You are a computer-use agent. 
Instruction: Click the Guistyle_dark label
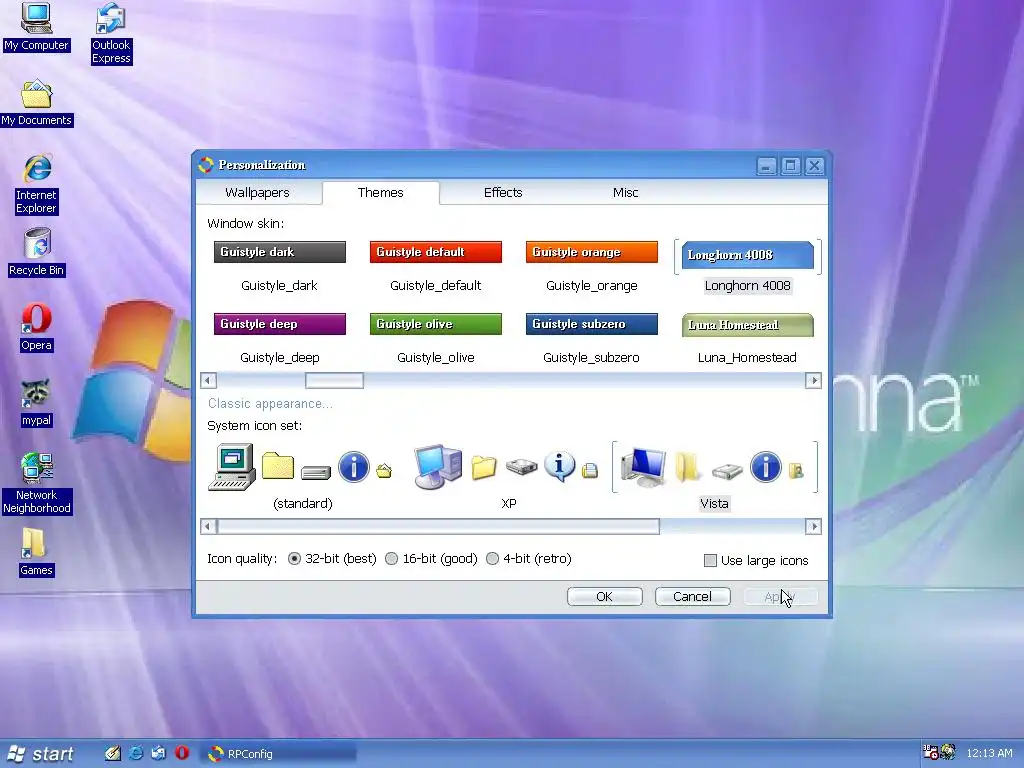pos(280,285)
